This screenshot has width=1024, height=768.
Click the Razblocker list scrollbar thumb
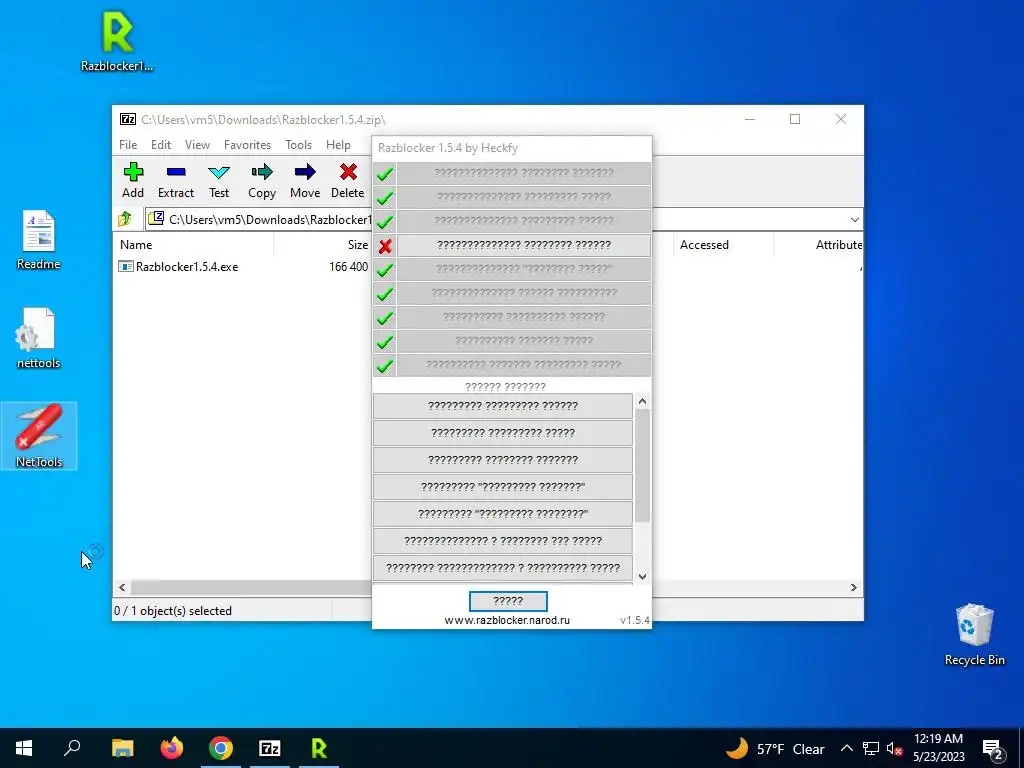click(x=642, y=466)
